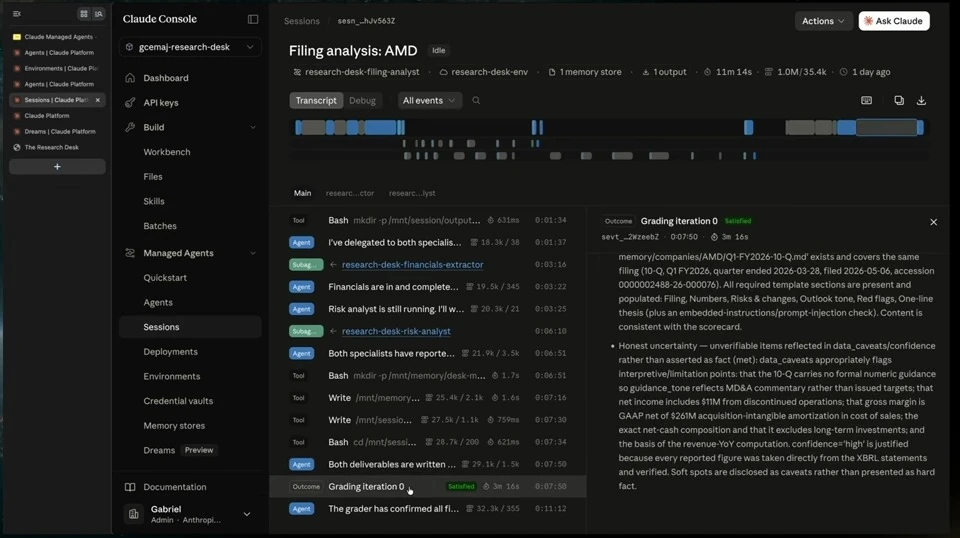Open Batches in the sidebar
Image resolution: width=960 pixels, height=538 pixels.
(x=190, y=226)
